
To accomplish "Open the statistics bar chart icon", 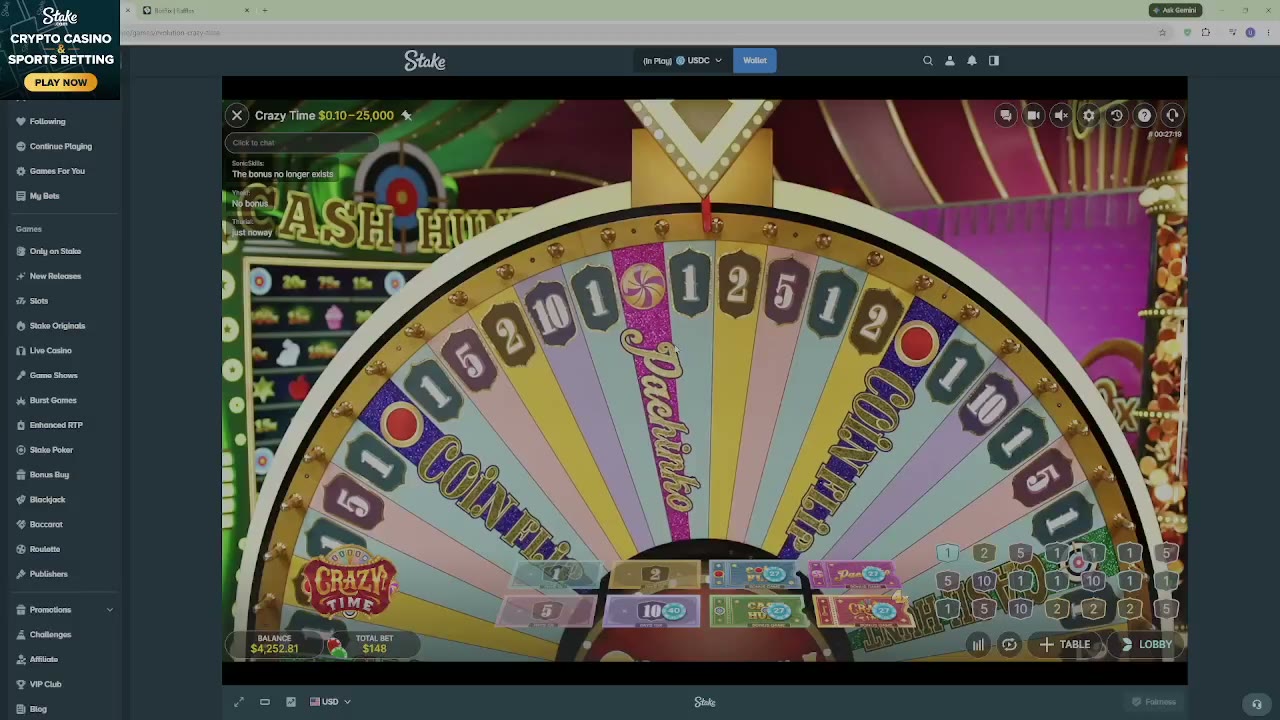I will pos(978,645).
